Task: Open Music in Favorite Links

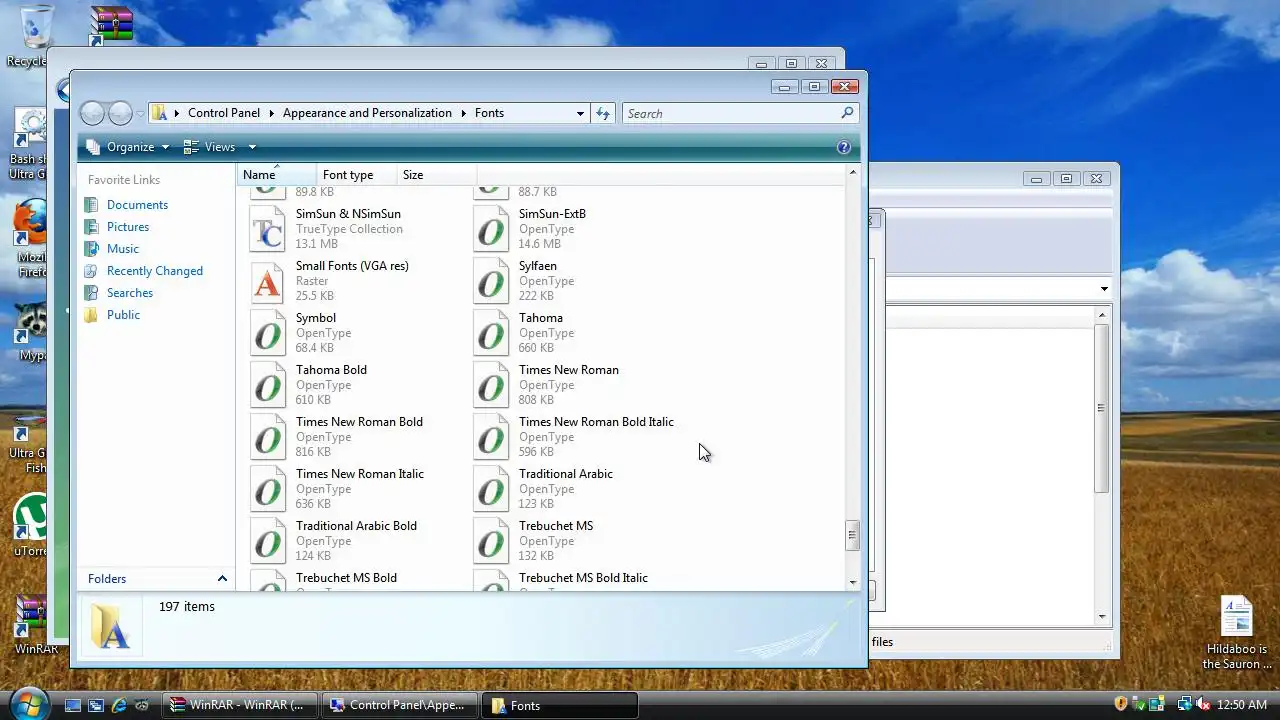Action: [x=123, y=249]
